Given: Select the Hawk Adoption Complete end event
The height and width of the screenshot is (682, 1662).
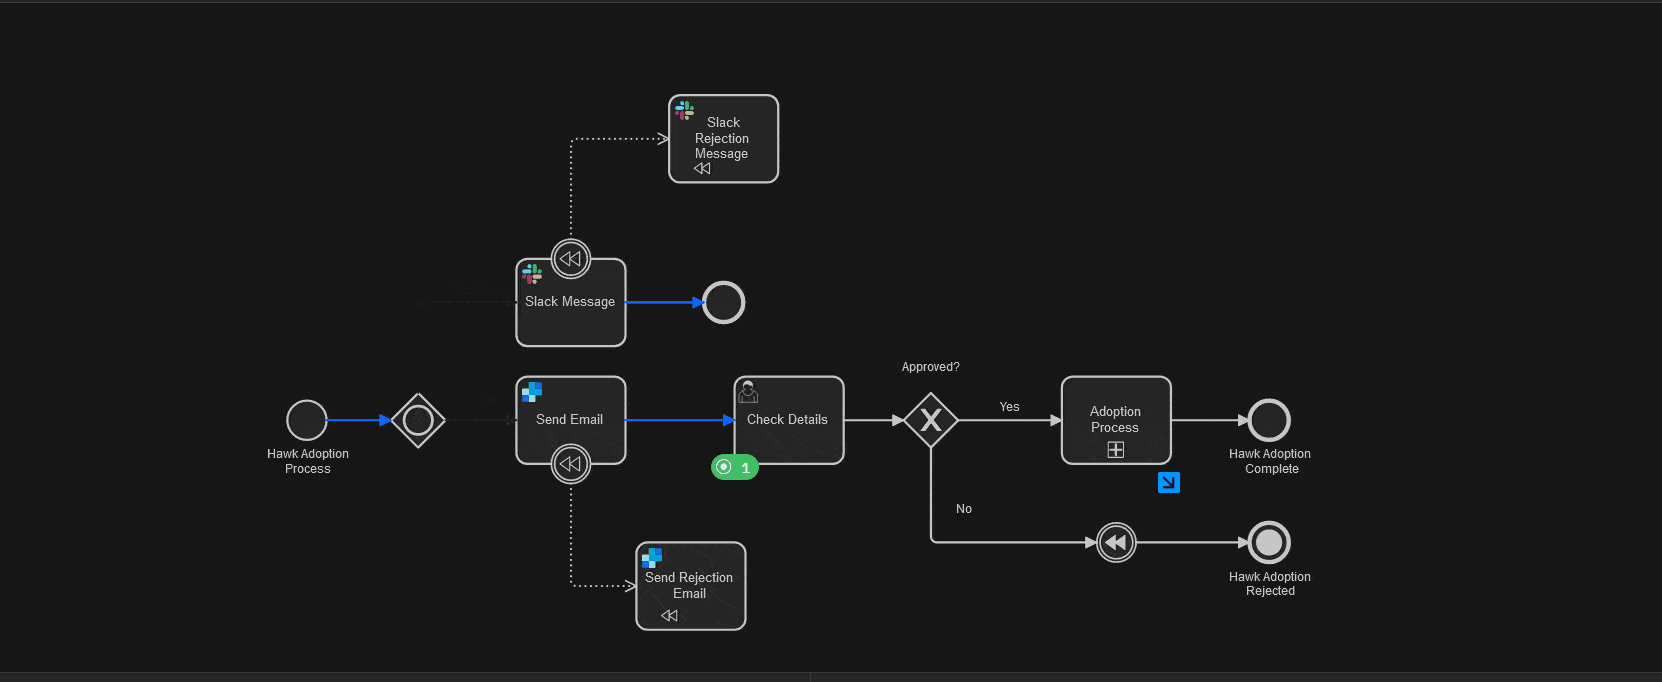Looking at the screenshot, I should tap(1269, 420).
